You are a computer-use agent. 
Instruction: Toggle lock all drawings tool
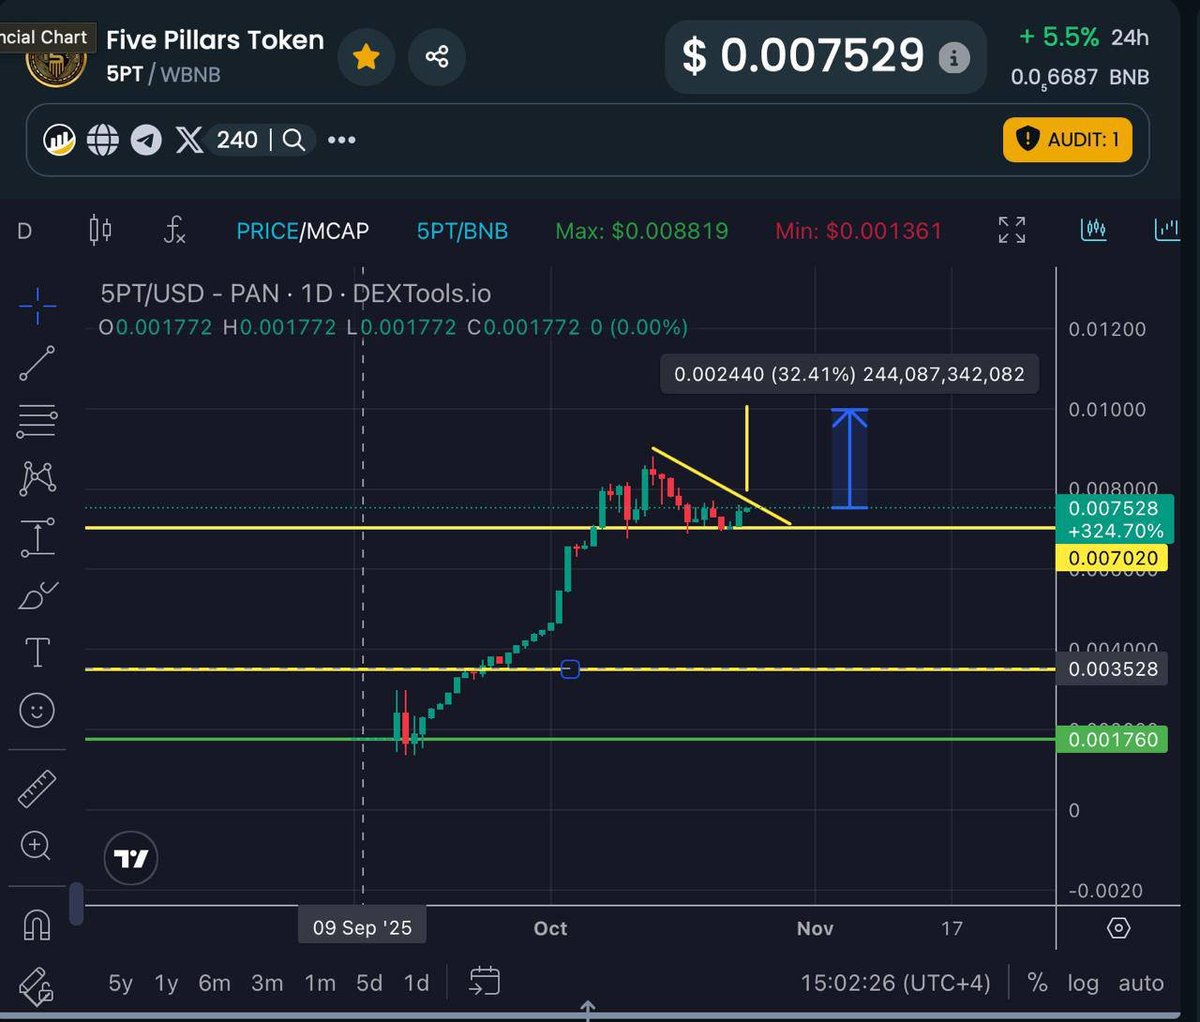click(37, 985)
